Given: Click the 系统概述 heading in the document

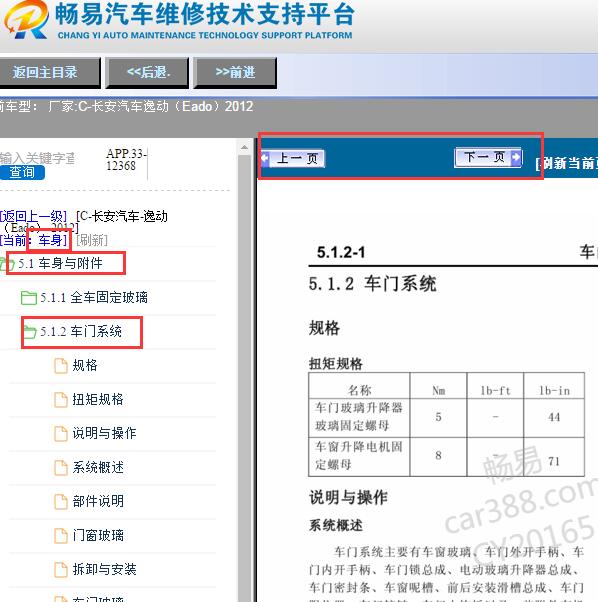Looking at the screenshot, I should (x=336, y=525).
